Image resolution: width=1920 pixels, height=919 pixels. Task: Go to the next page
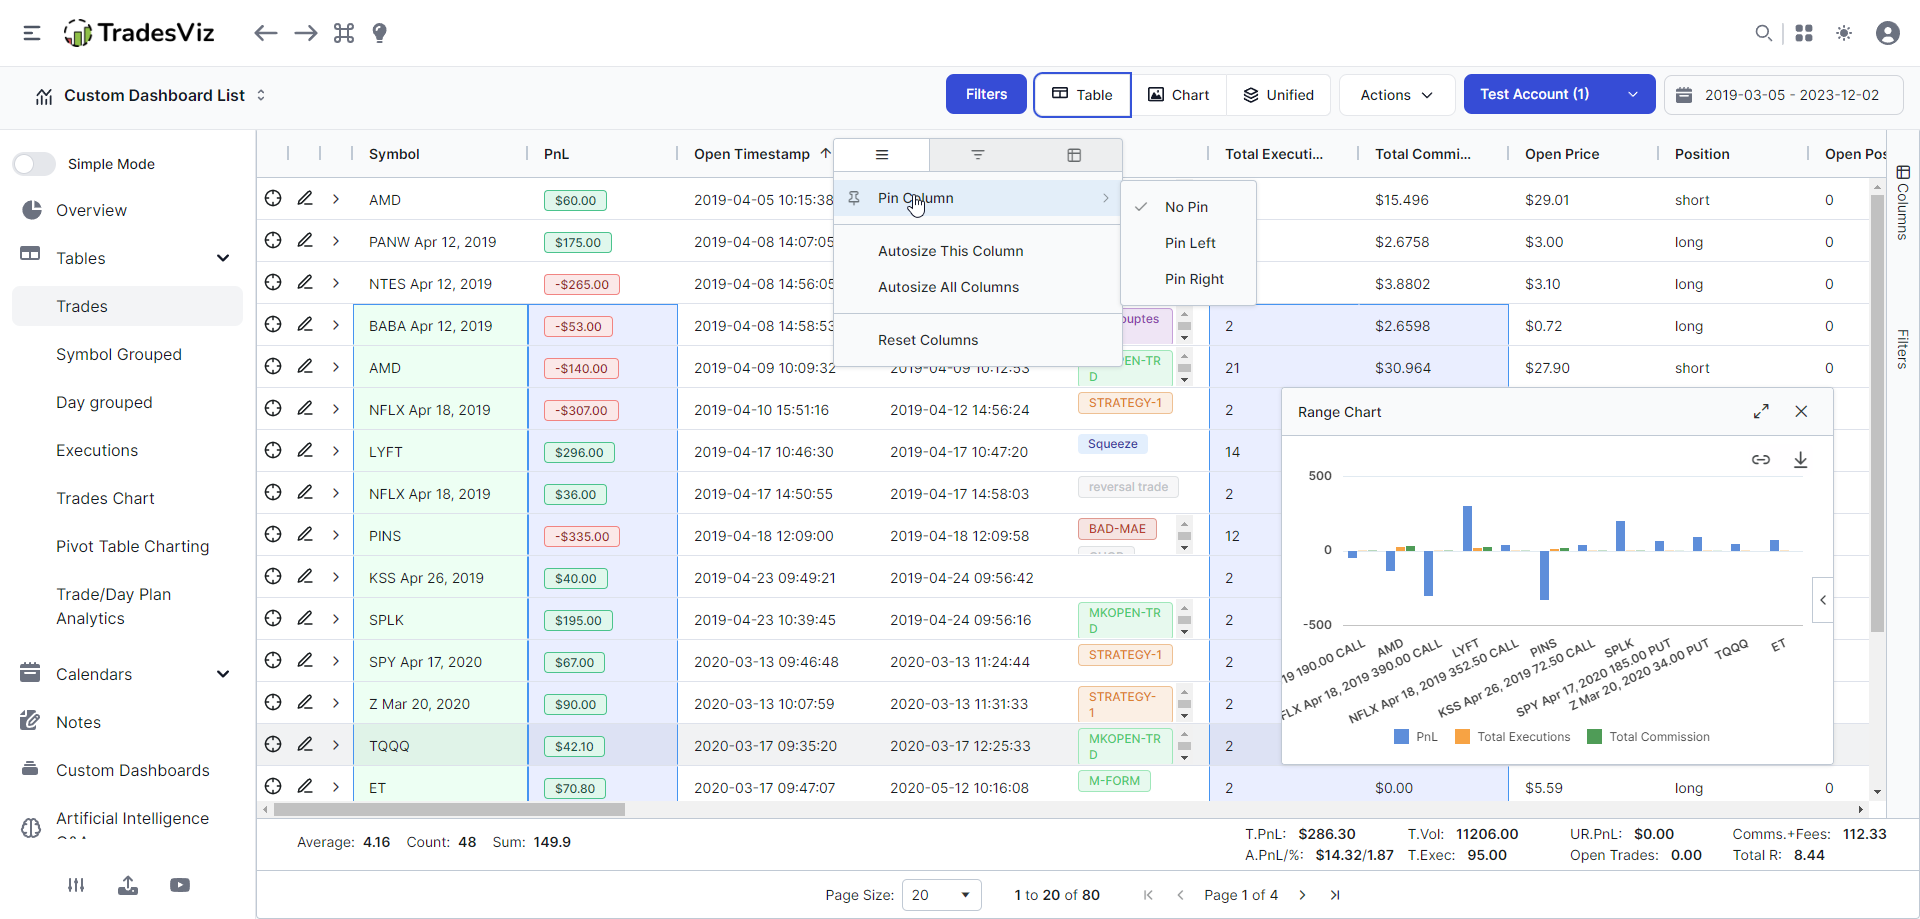1302,895
